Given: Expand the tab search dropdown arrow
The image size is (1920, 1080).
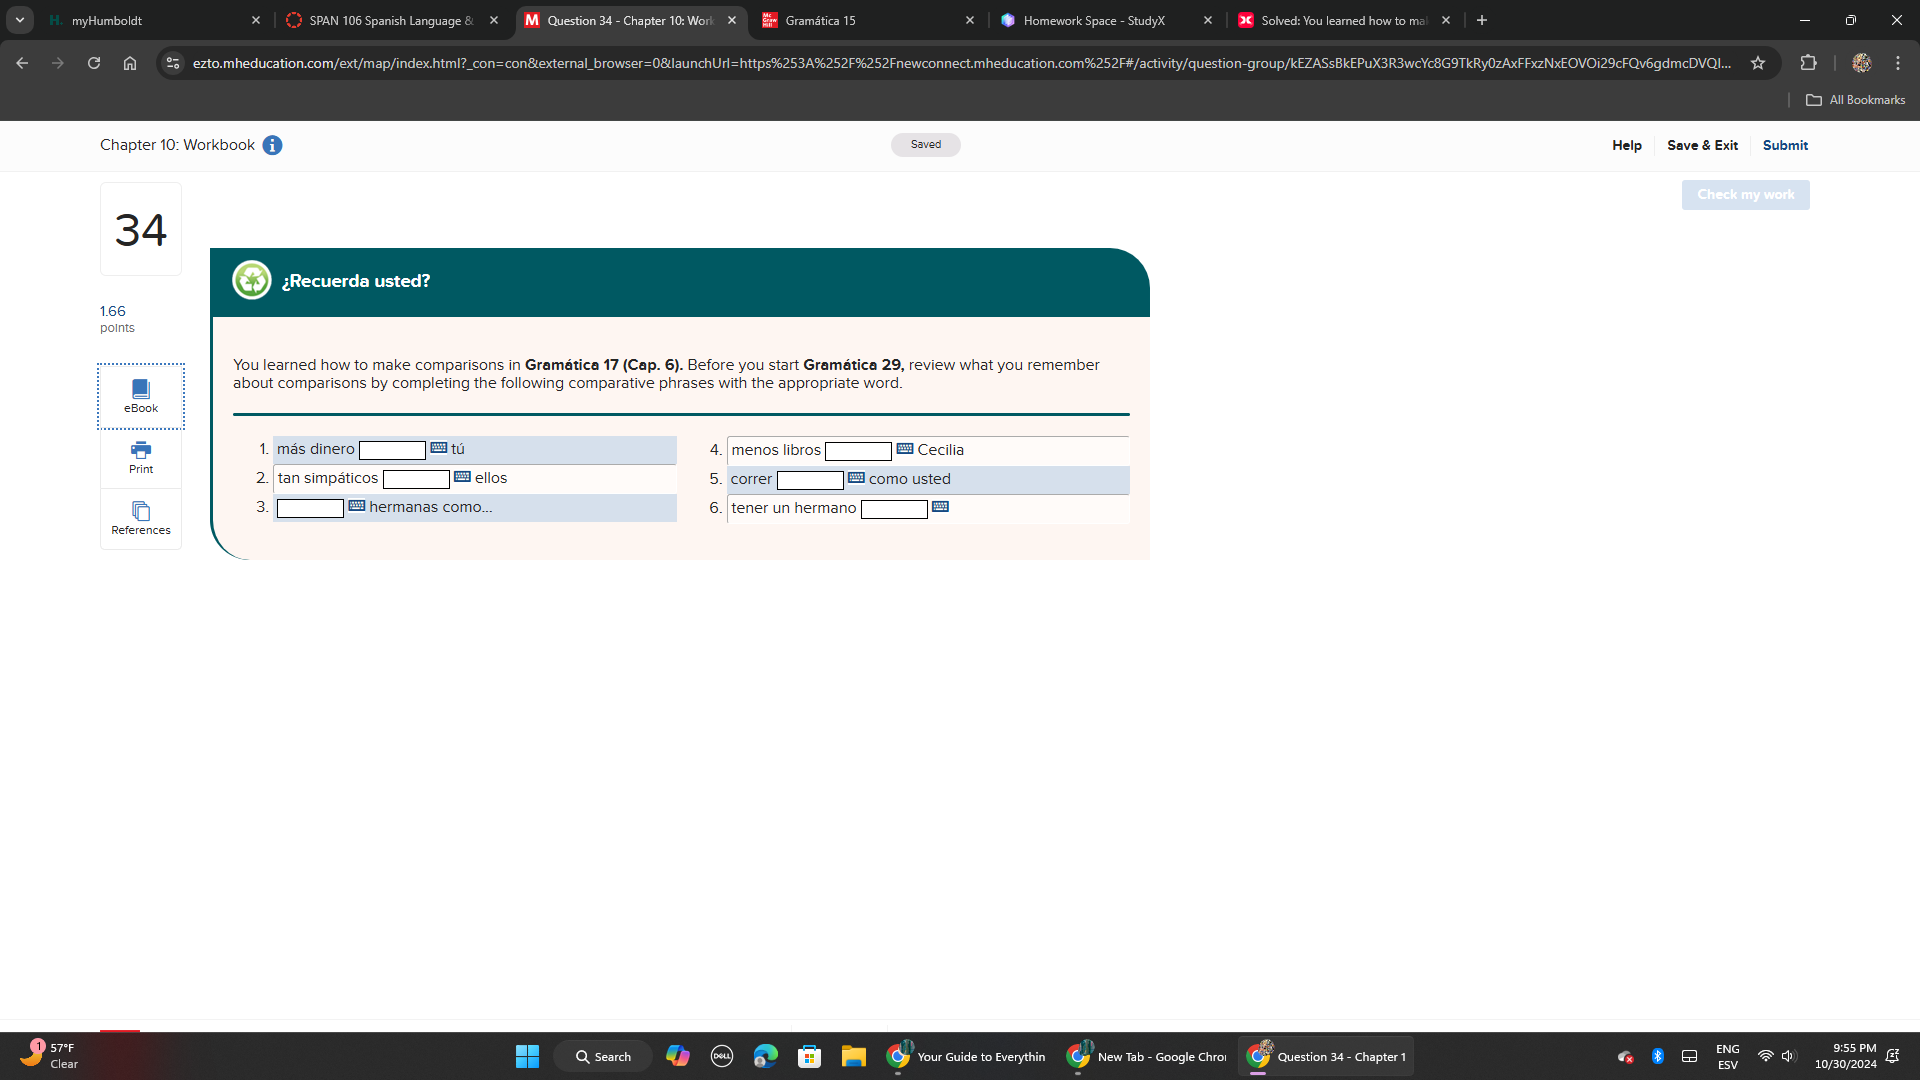Looking at the screenshot, I should pyautogui.click(x=20, y=20).
